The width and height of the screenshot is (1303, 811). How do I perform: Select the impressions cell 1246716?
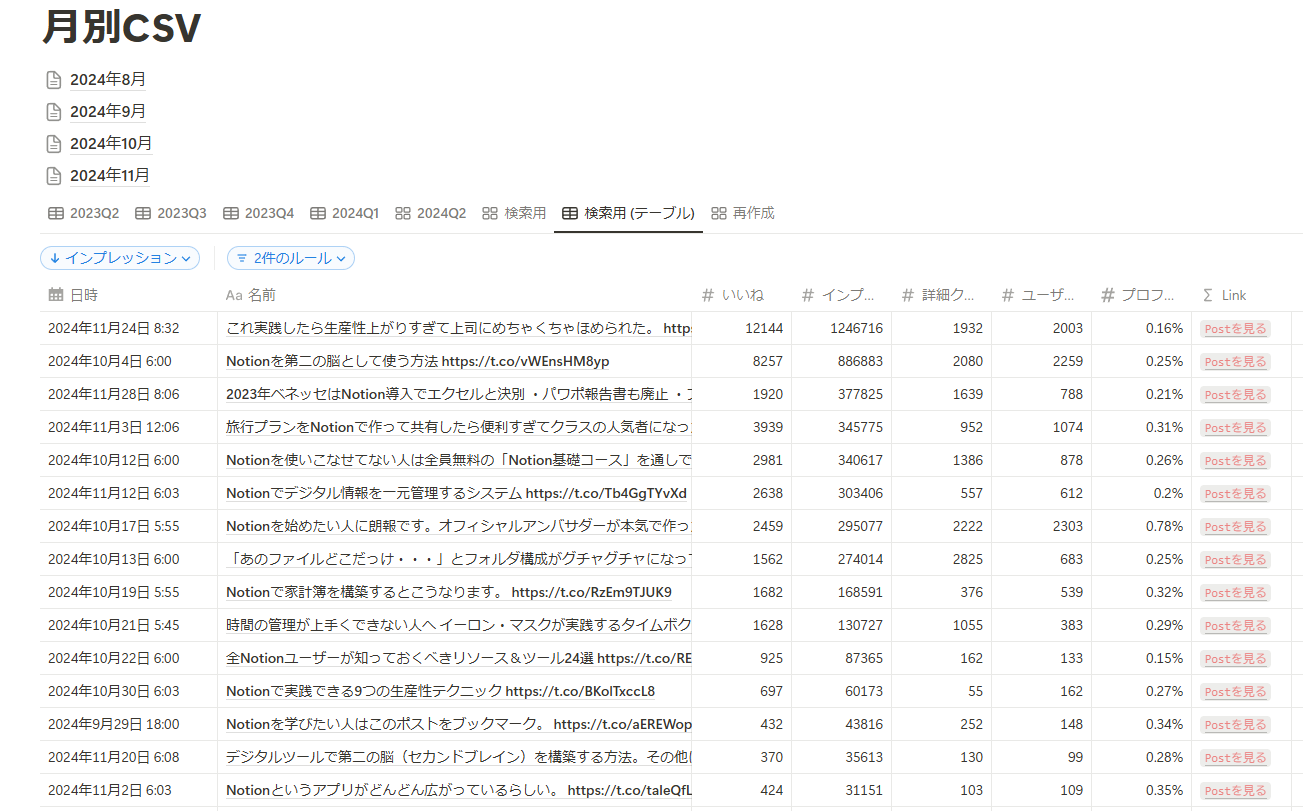(841, 328)
